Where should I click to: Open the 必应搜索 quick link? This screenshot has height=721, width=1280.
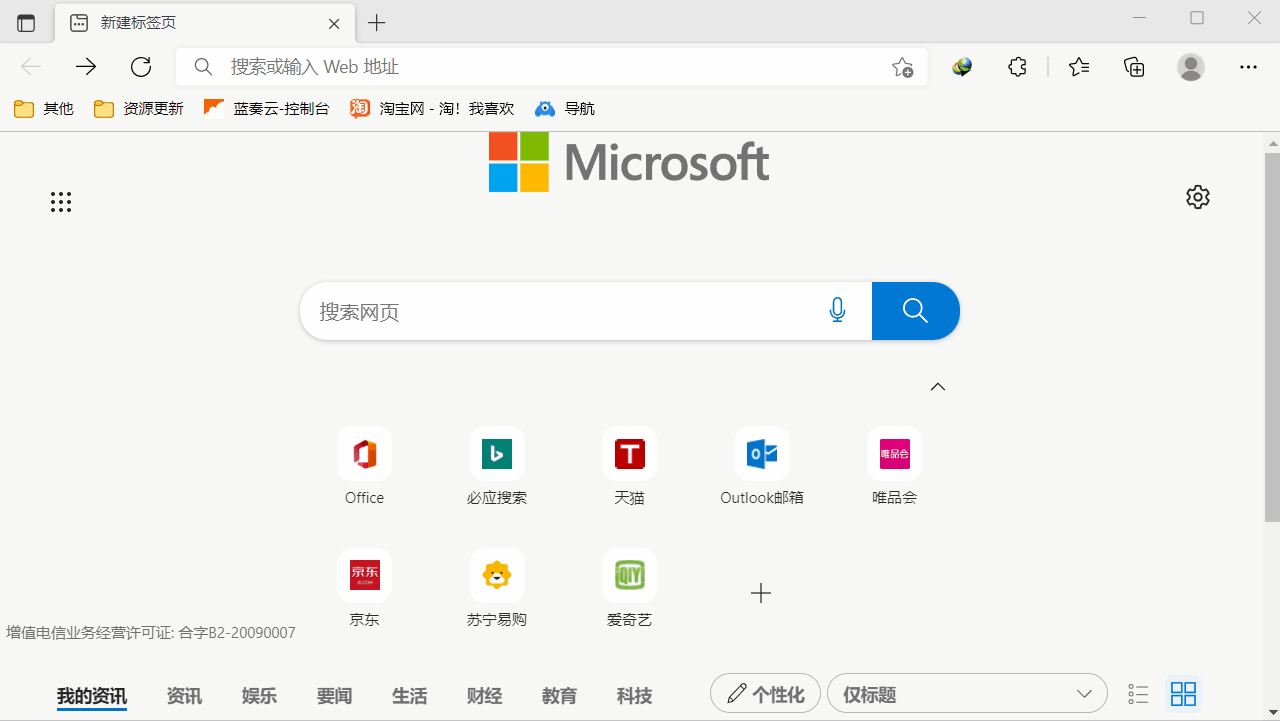point(497,467)
